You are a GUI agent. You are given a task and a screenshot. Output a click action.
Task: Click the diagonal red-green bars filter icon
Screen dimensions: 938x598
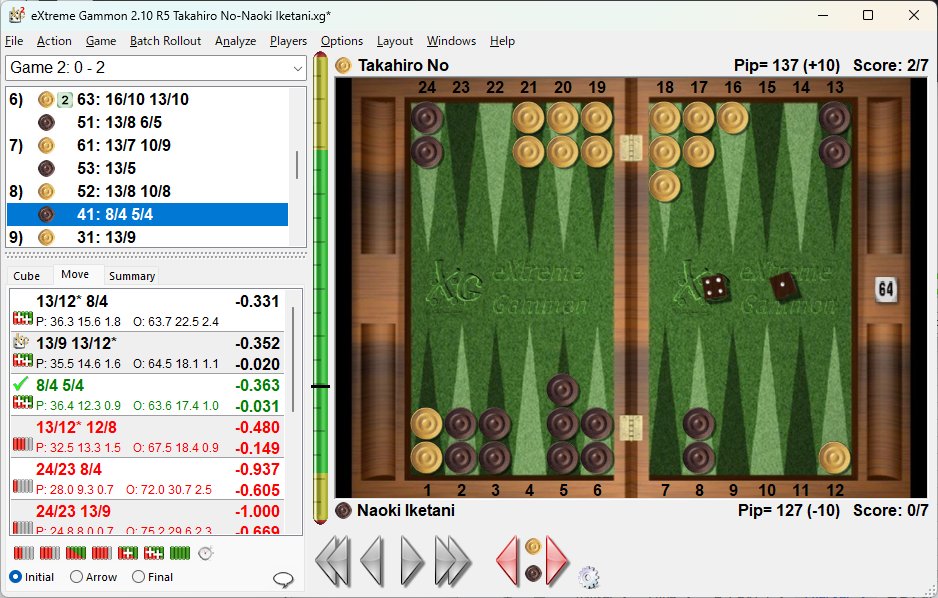pos(76,553)
